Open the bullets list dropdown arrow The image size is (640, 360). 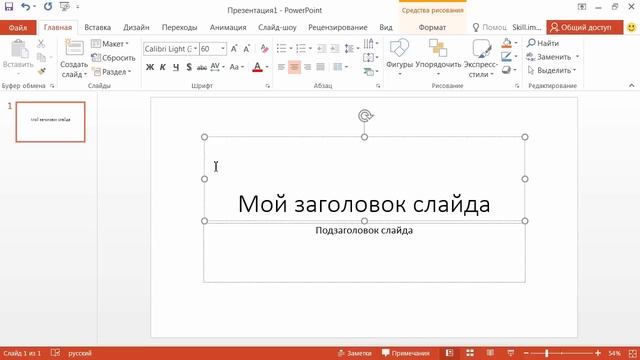[291, 49]
